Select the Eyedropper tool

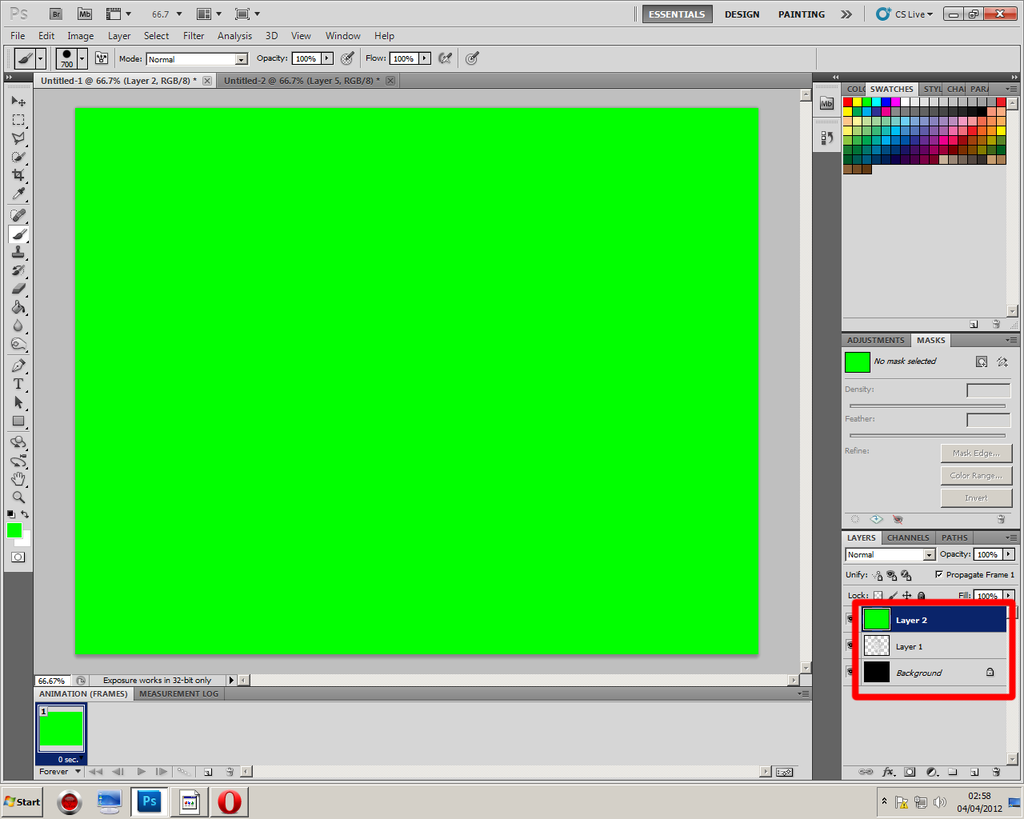click(18, 194)
